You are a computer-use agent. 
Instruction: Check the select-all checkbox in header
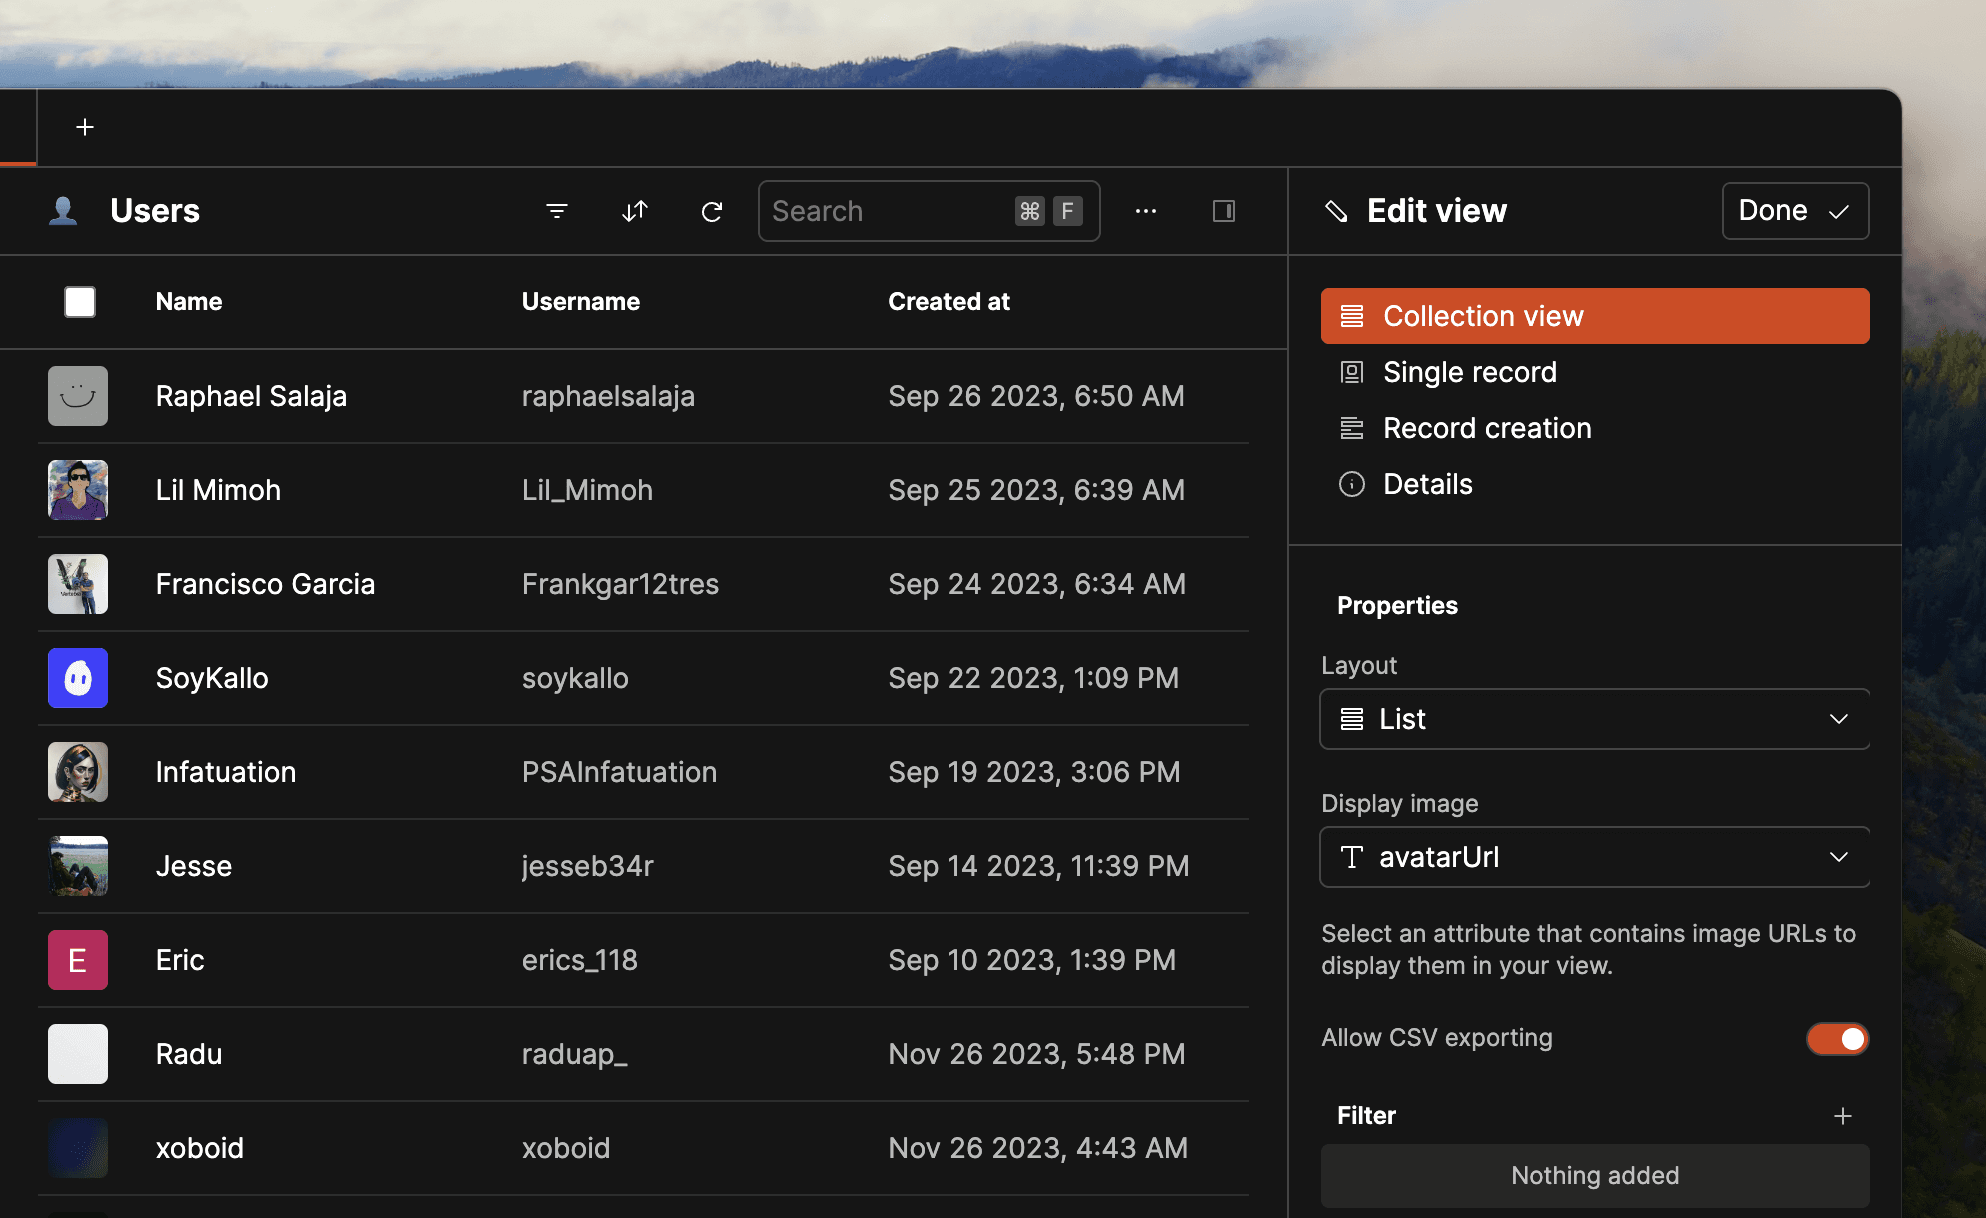click(80, 302)
